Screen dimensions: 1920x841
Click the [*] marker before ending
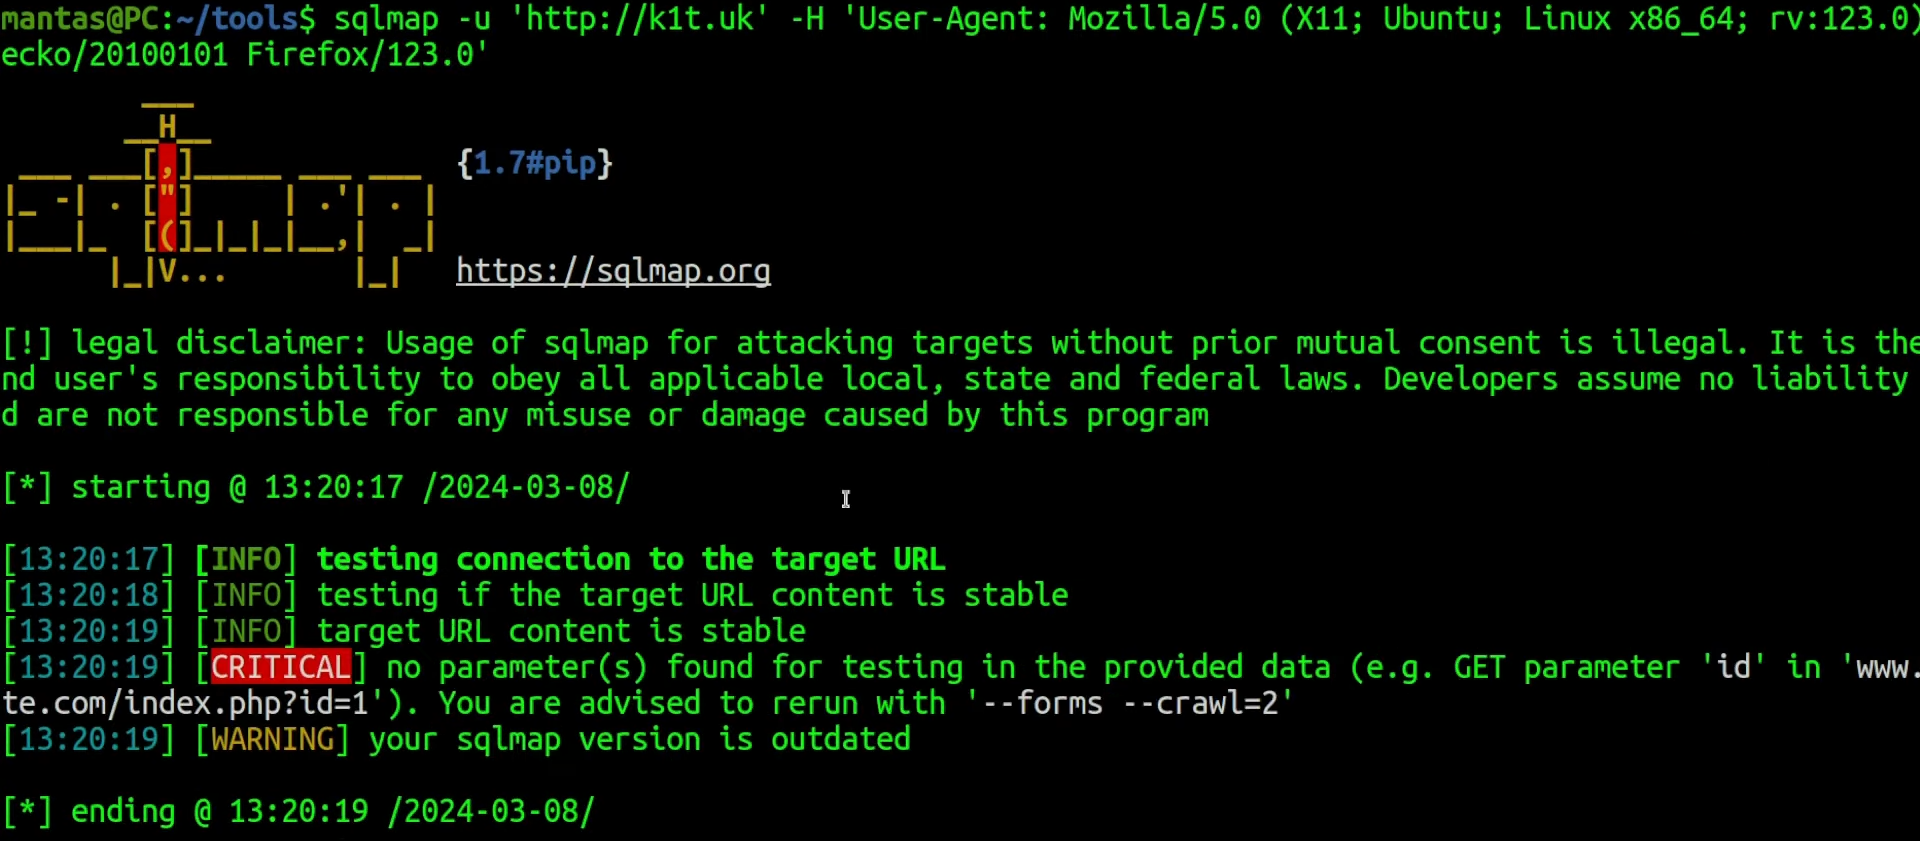pos(28,811)
